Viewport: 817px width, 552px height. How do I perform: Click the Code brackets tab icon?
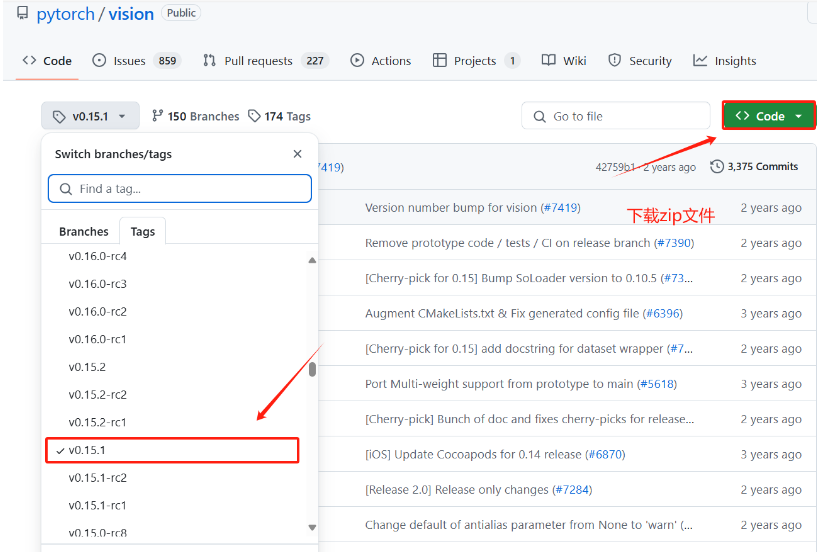click(x=29, y=60)
